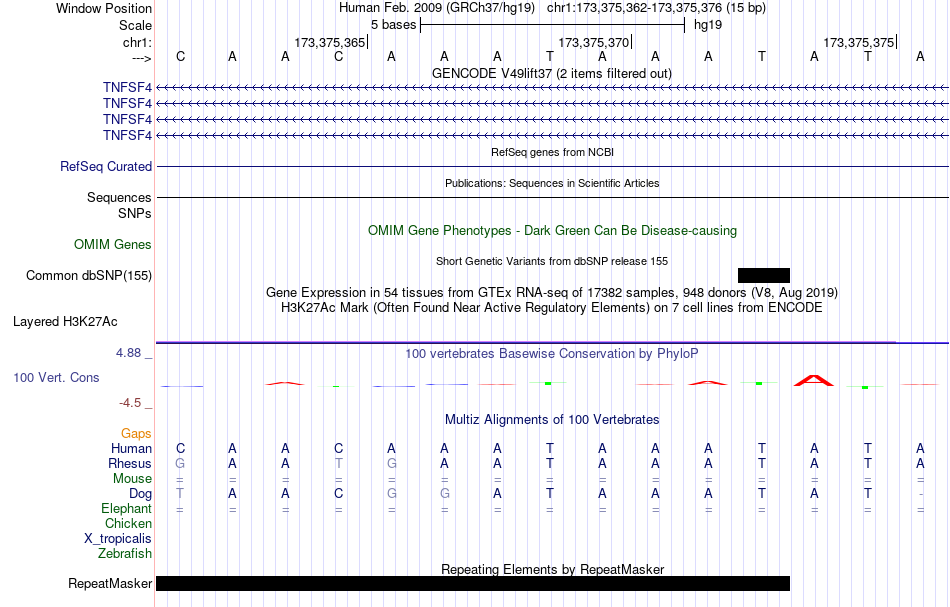Click 'Publications: Sequences in Scientific Articles' title
Screen dimensions: 950x607
[x=552, y=184]
